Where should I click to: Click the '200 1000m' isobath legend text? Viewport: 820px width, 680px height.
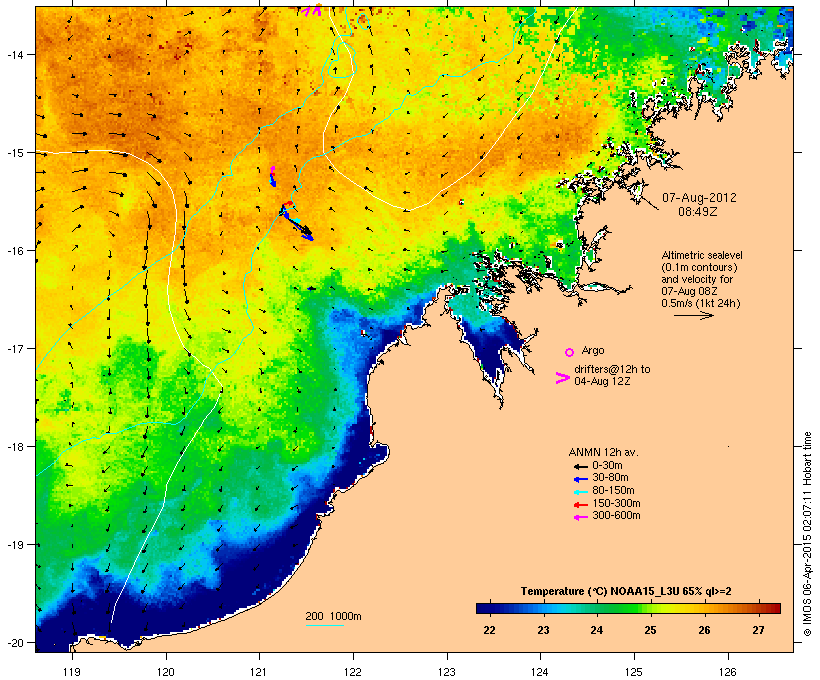tap(333, 616)
